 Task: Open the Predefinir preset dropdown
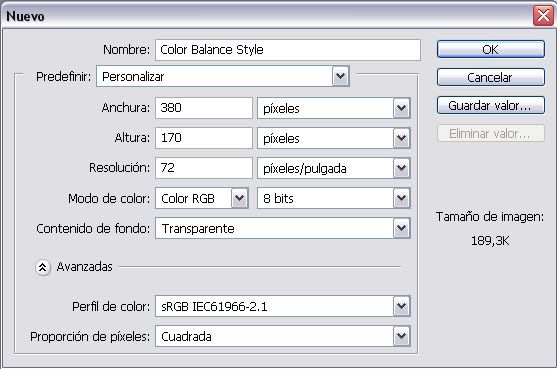[x=223, y=76]
